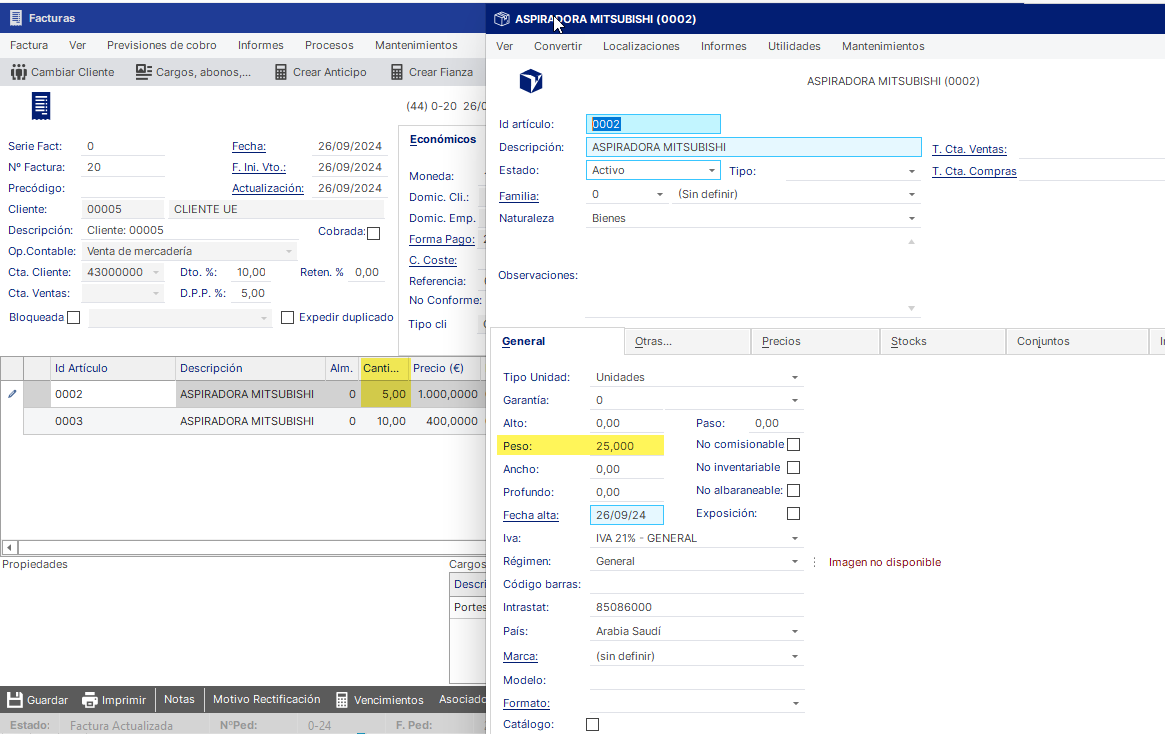Click the Motivo Rectificación button
The width and height of the screenshot is (1165, 734).
point(267,700)
